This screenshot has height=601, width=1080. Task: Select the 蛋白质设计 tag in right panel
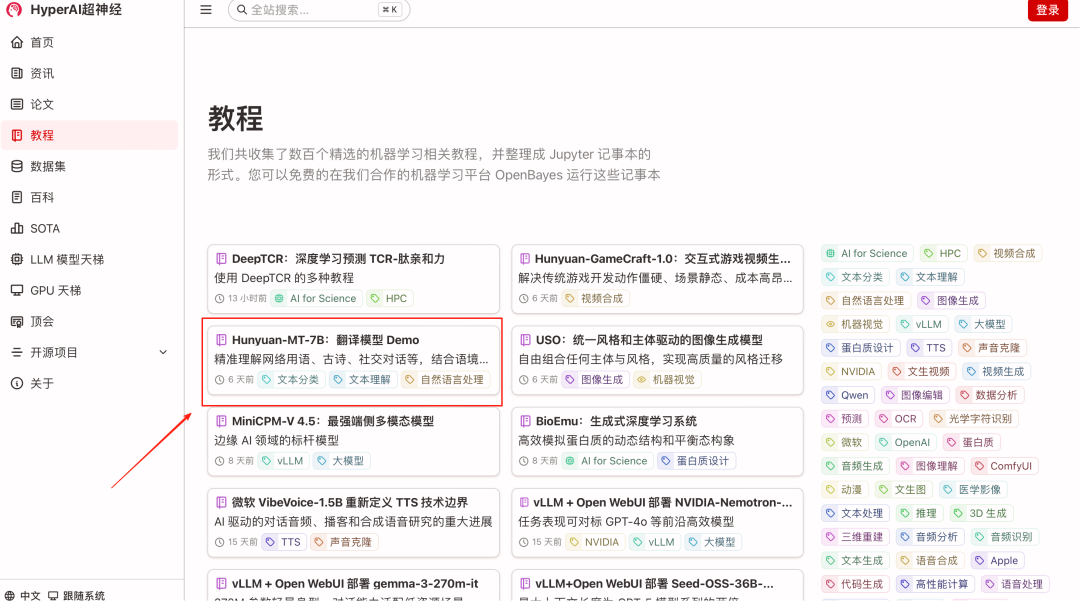[859, 348]
